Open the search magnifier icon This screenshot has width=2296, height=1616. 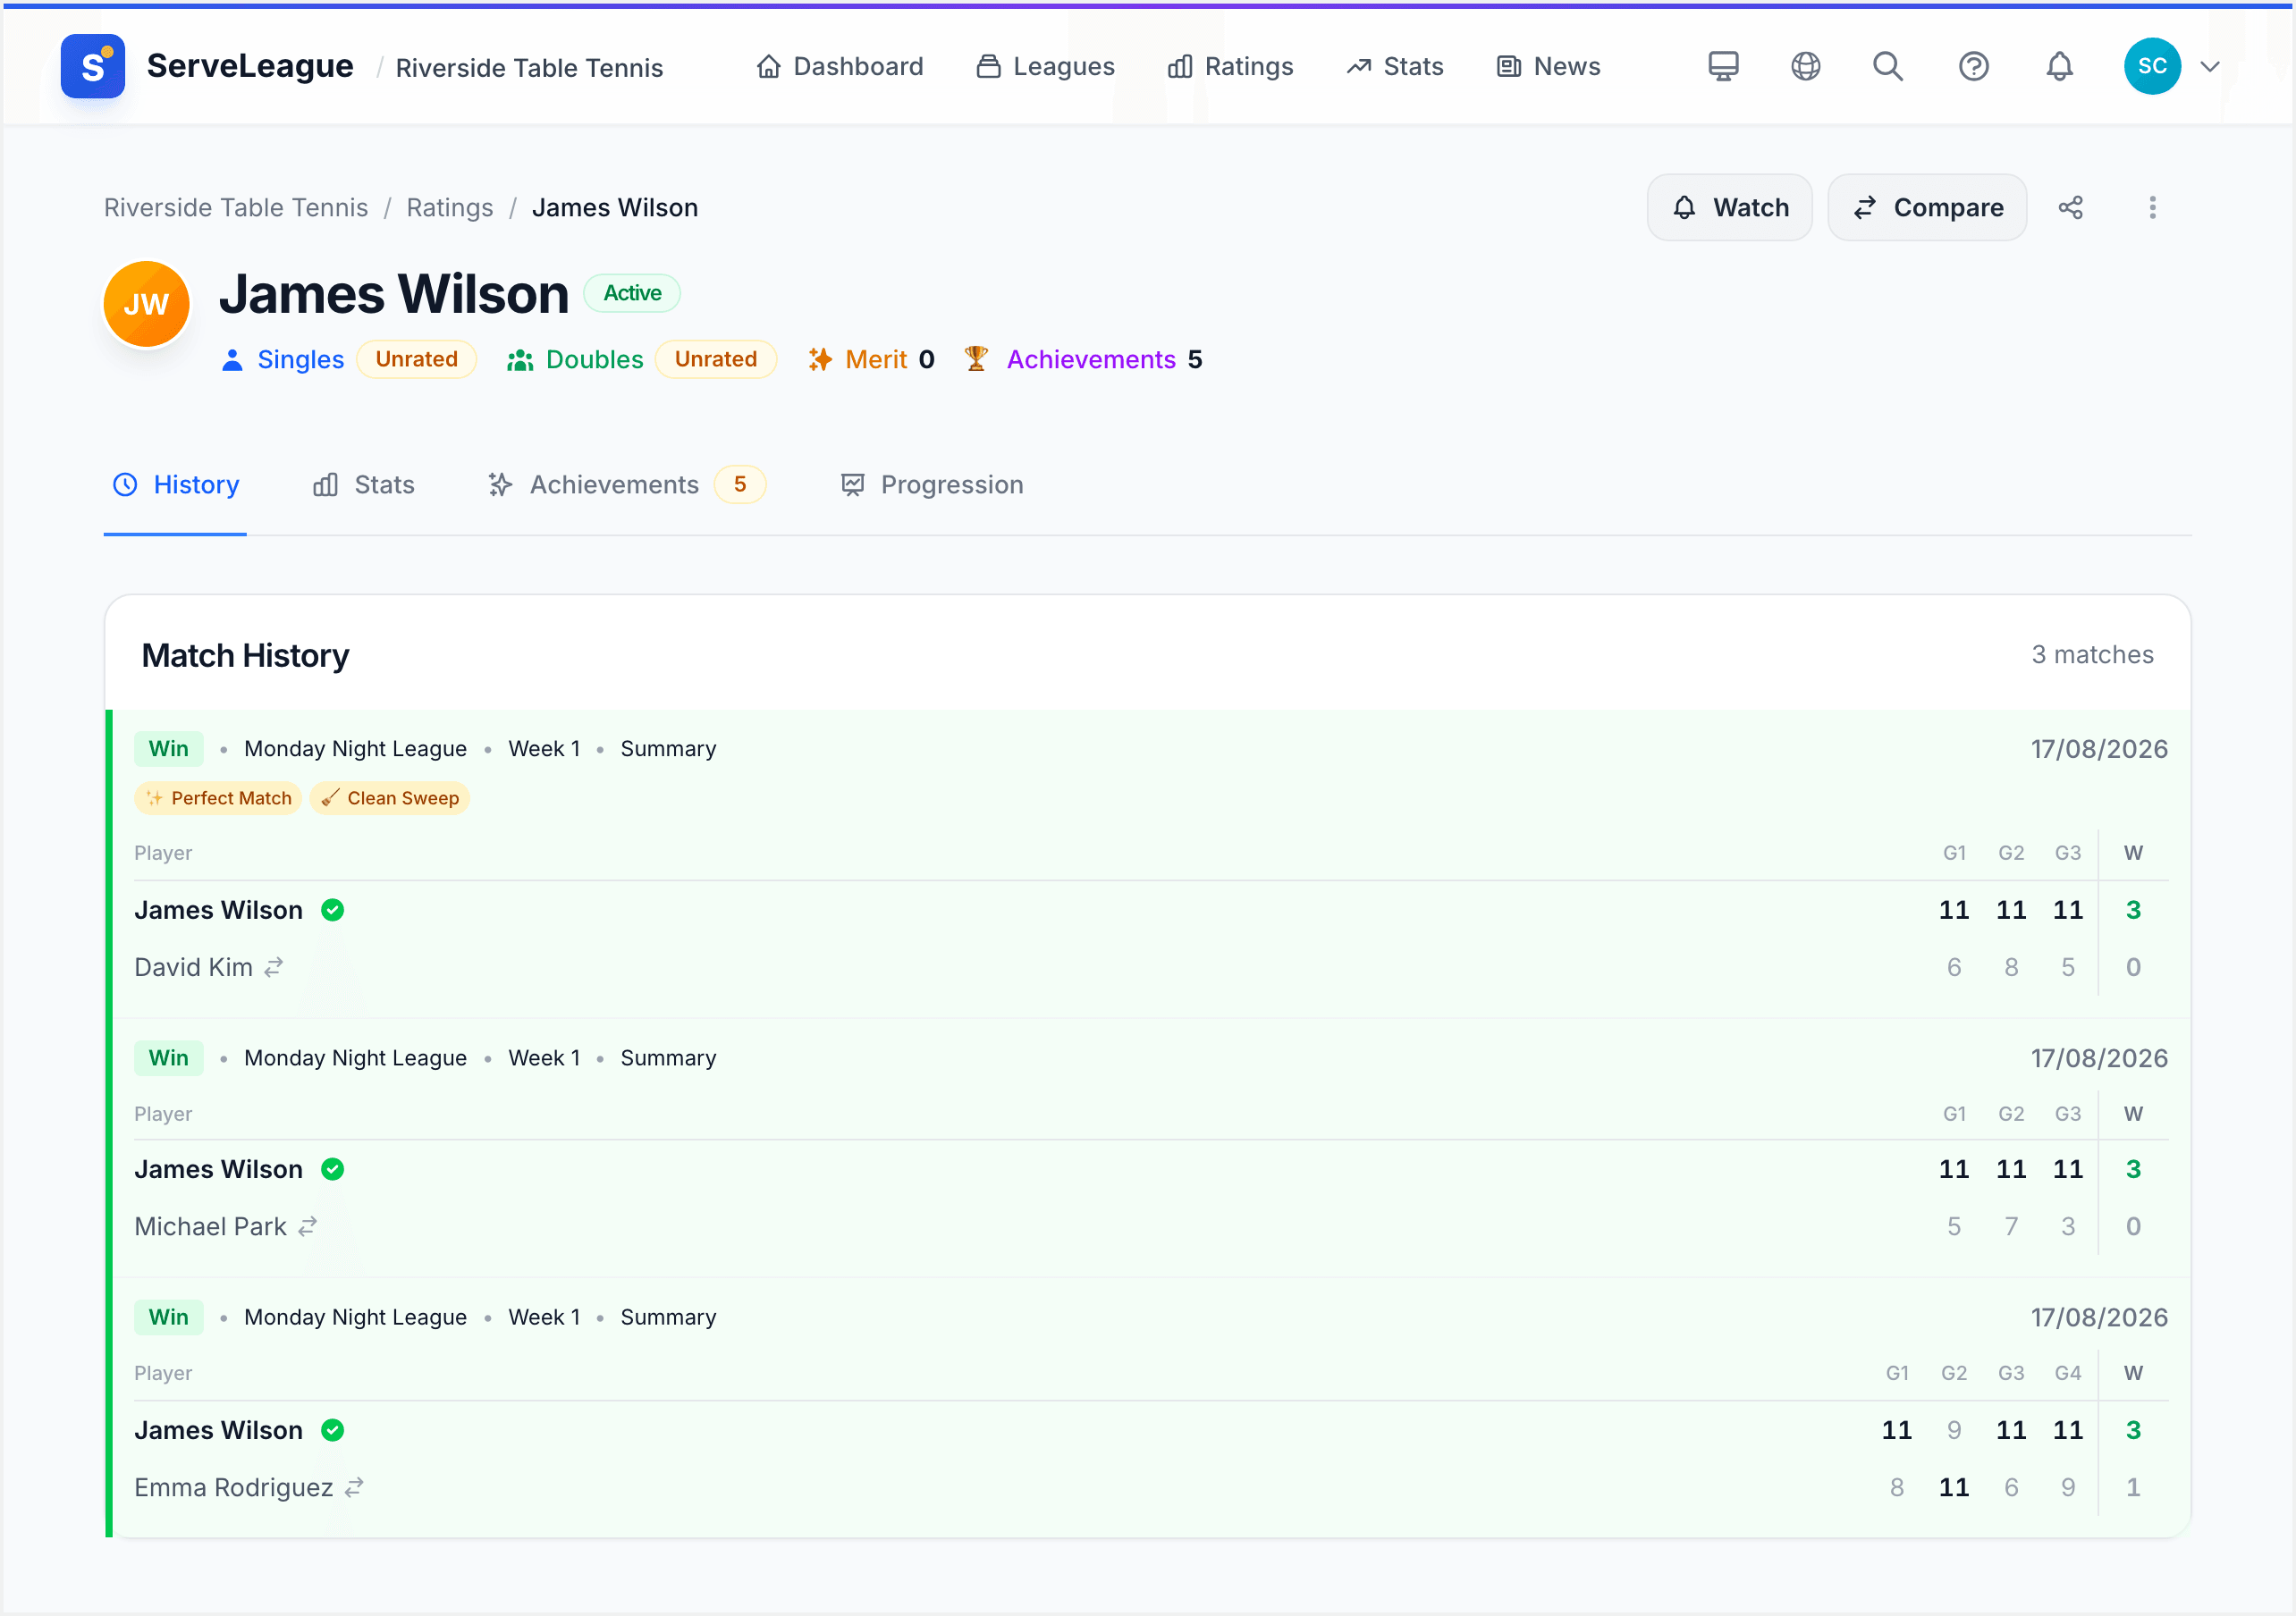(x=1888, y=66)
